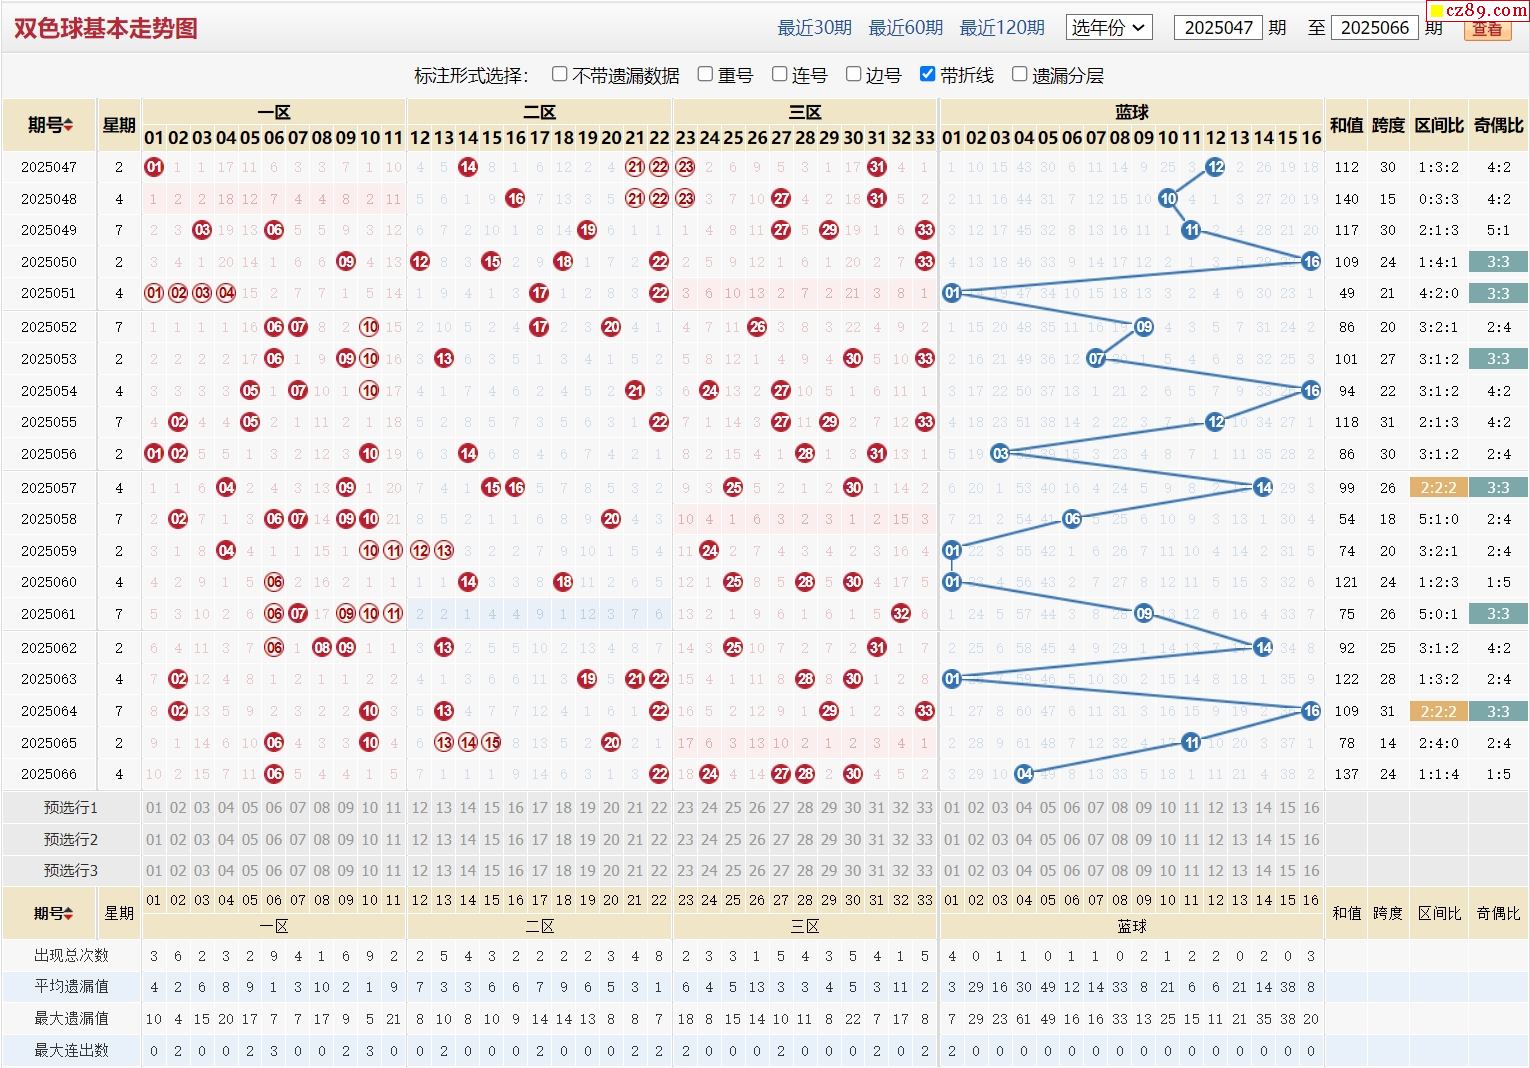The image size is (1530, 1068).
Task: Edit the end period field 2025066
Action: click(1375, 28)
